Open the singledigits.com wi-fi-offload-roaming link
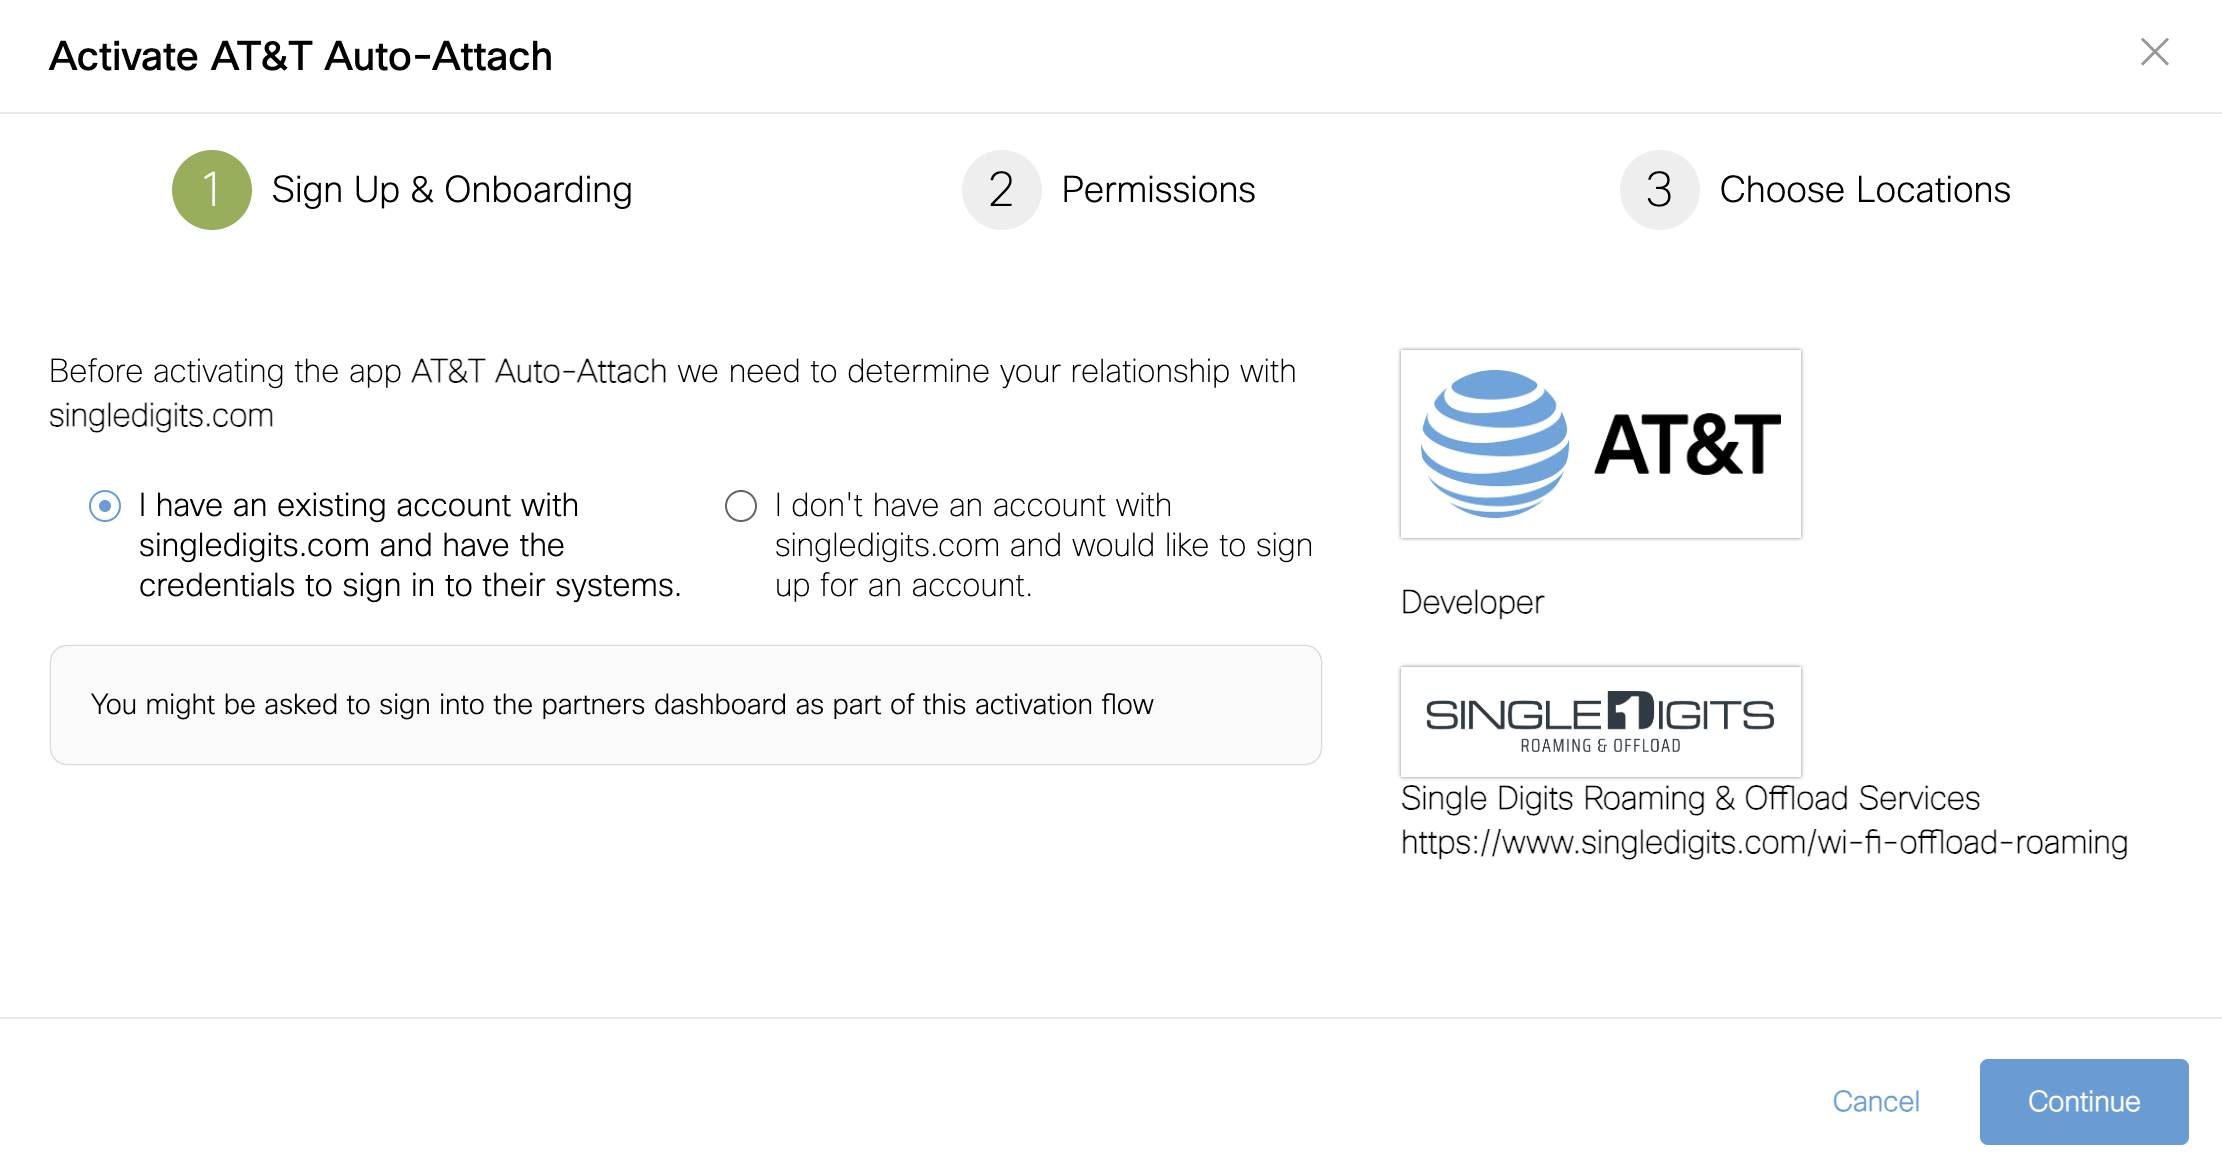 (x=1764, y=842)
